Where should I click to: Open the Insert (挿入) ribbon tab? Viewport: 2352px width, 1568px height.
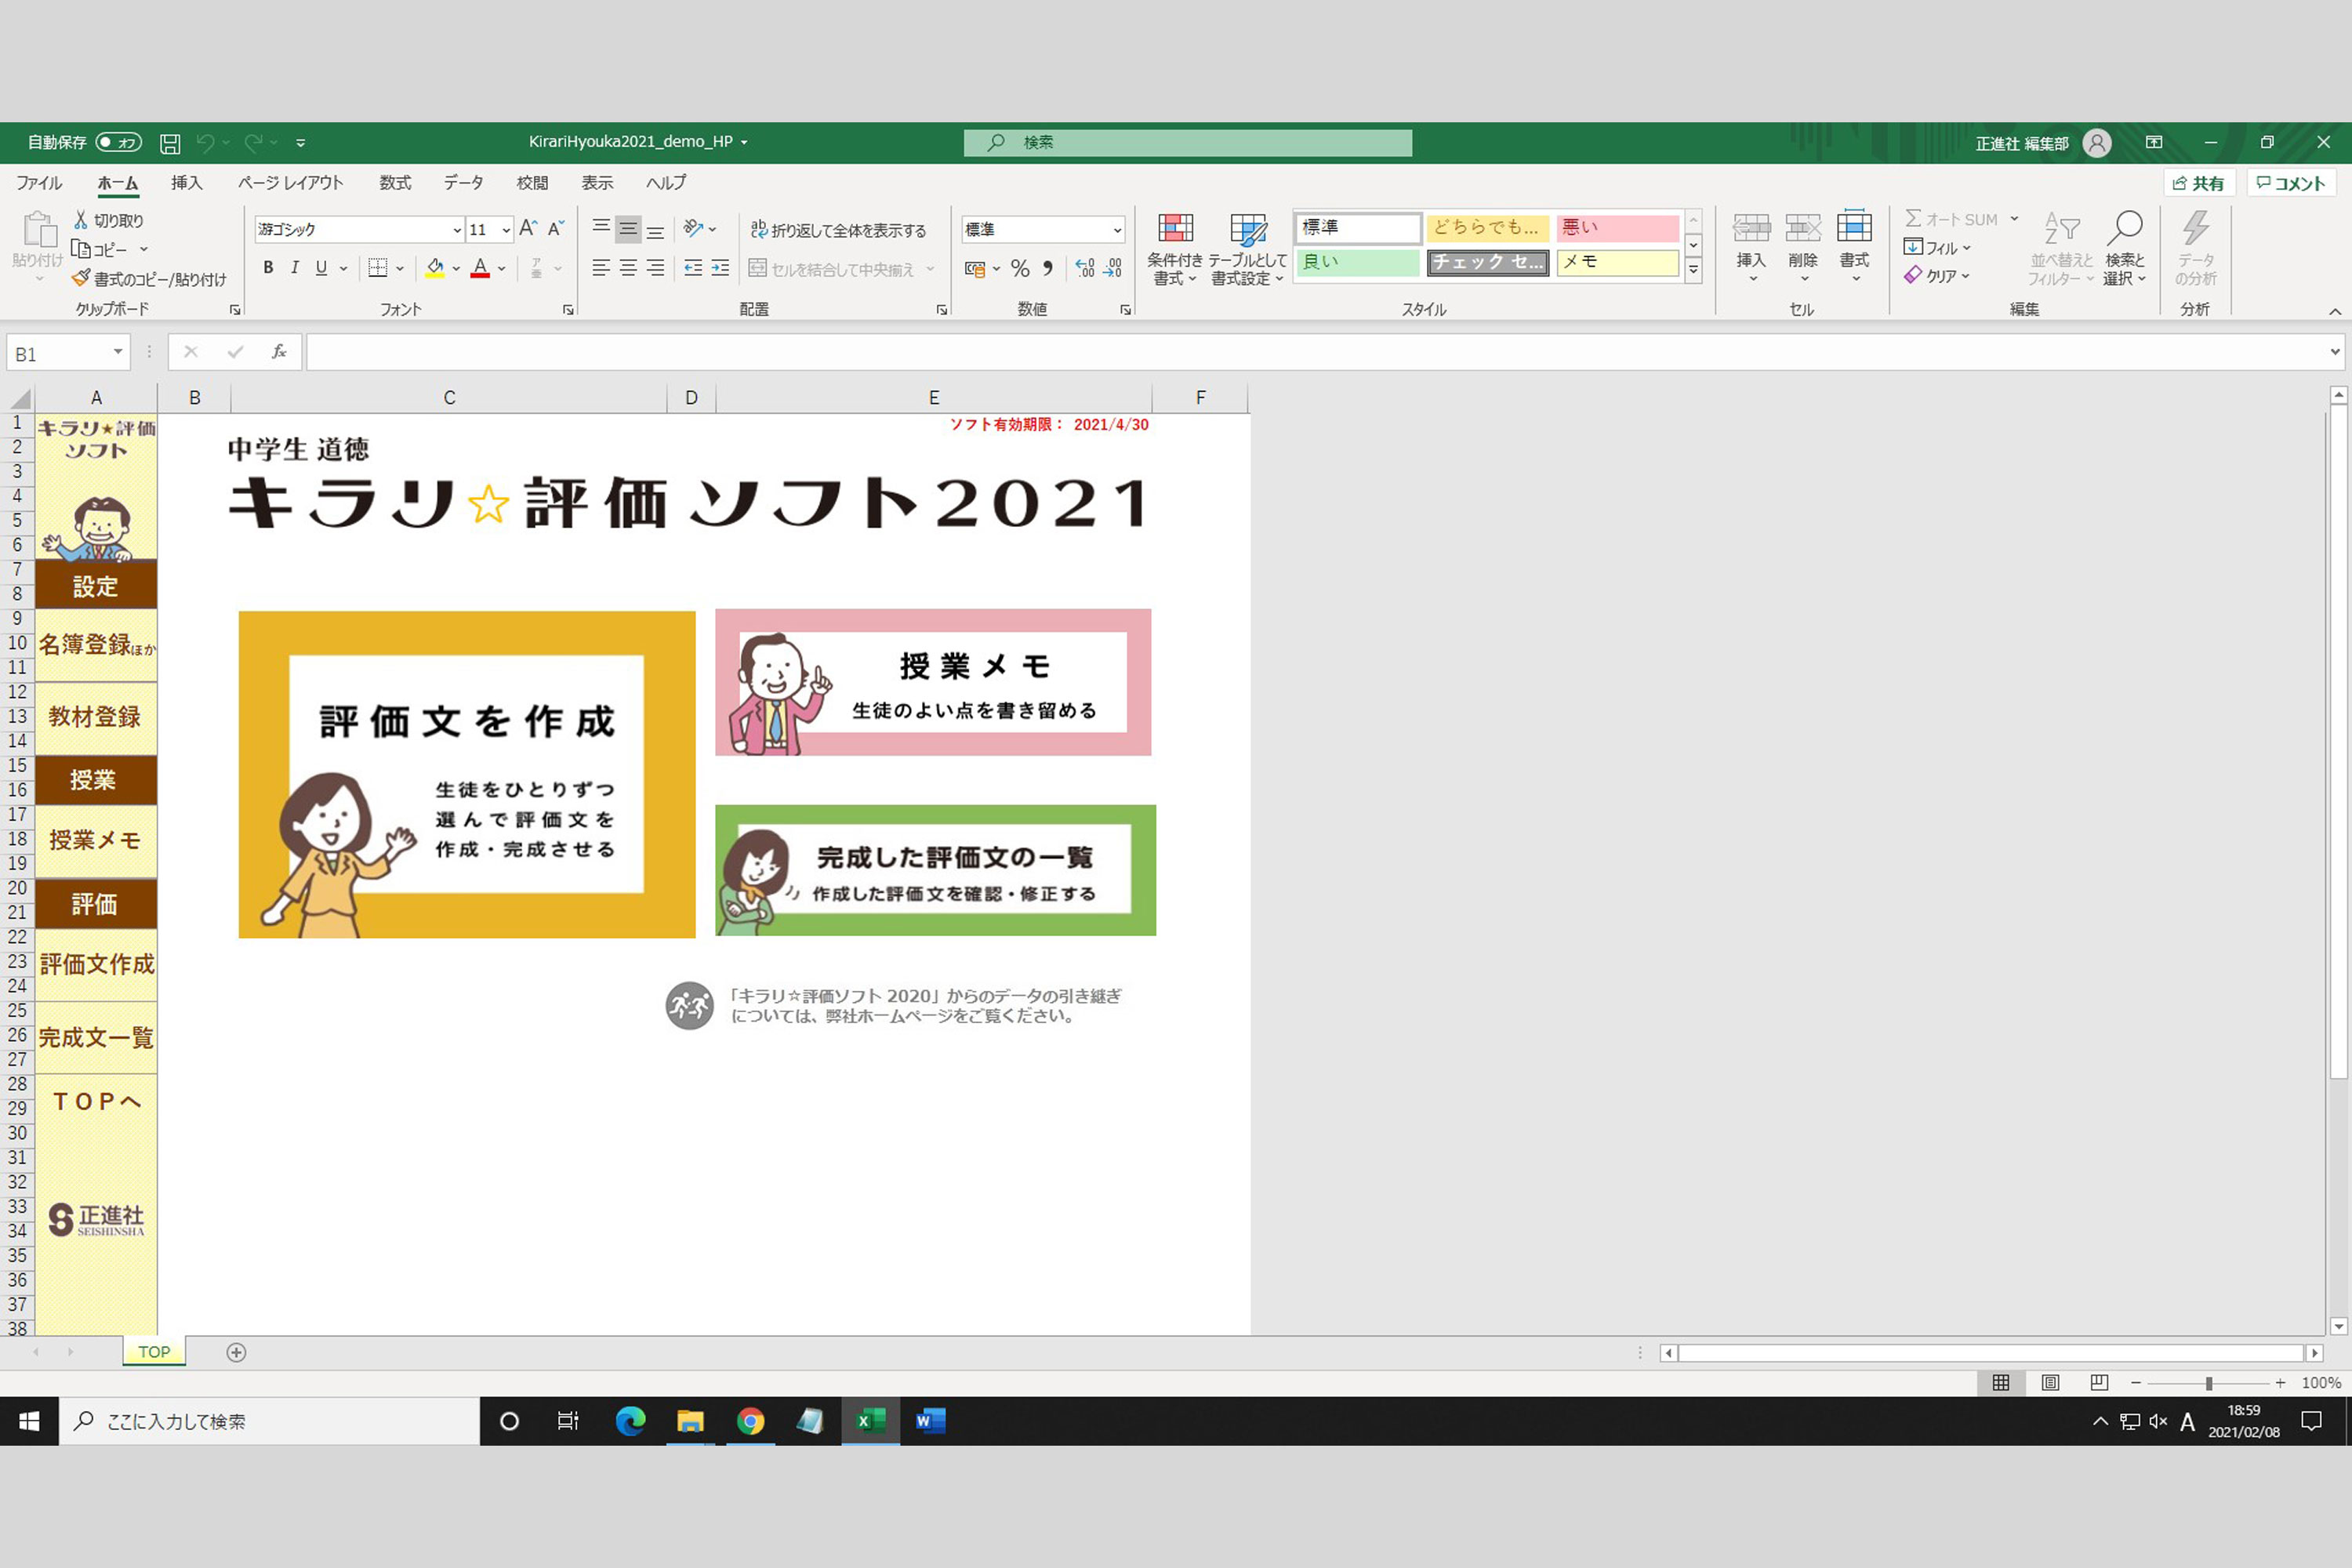(186, 183)
